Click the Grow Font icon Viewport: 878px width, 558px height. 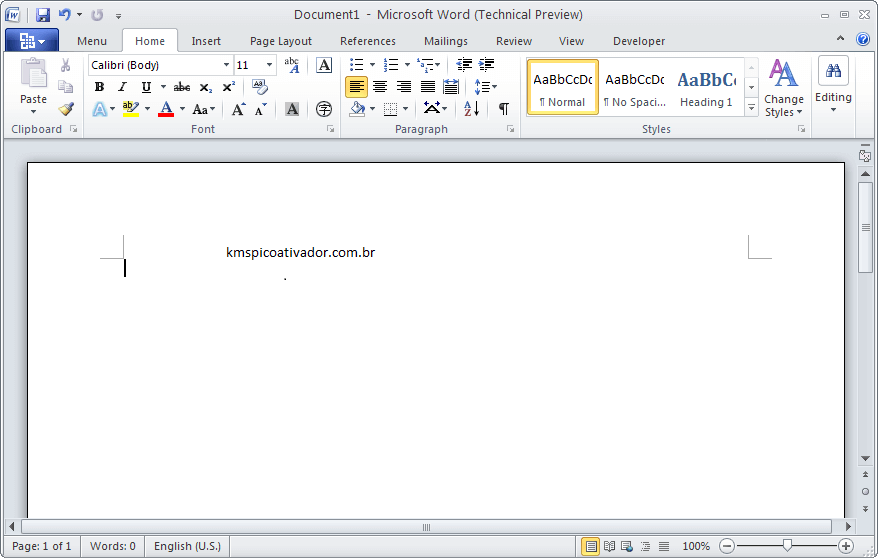238,109
